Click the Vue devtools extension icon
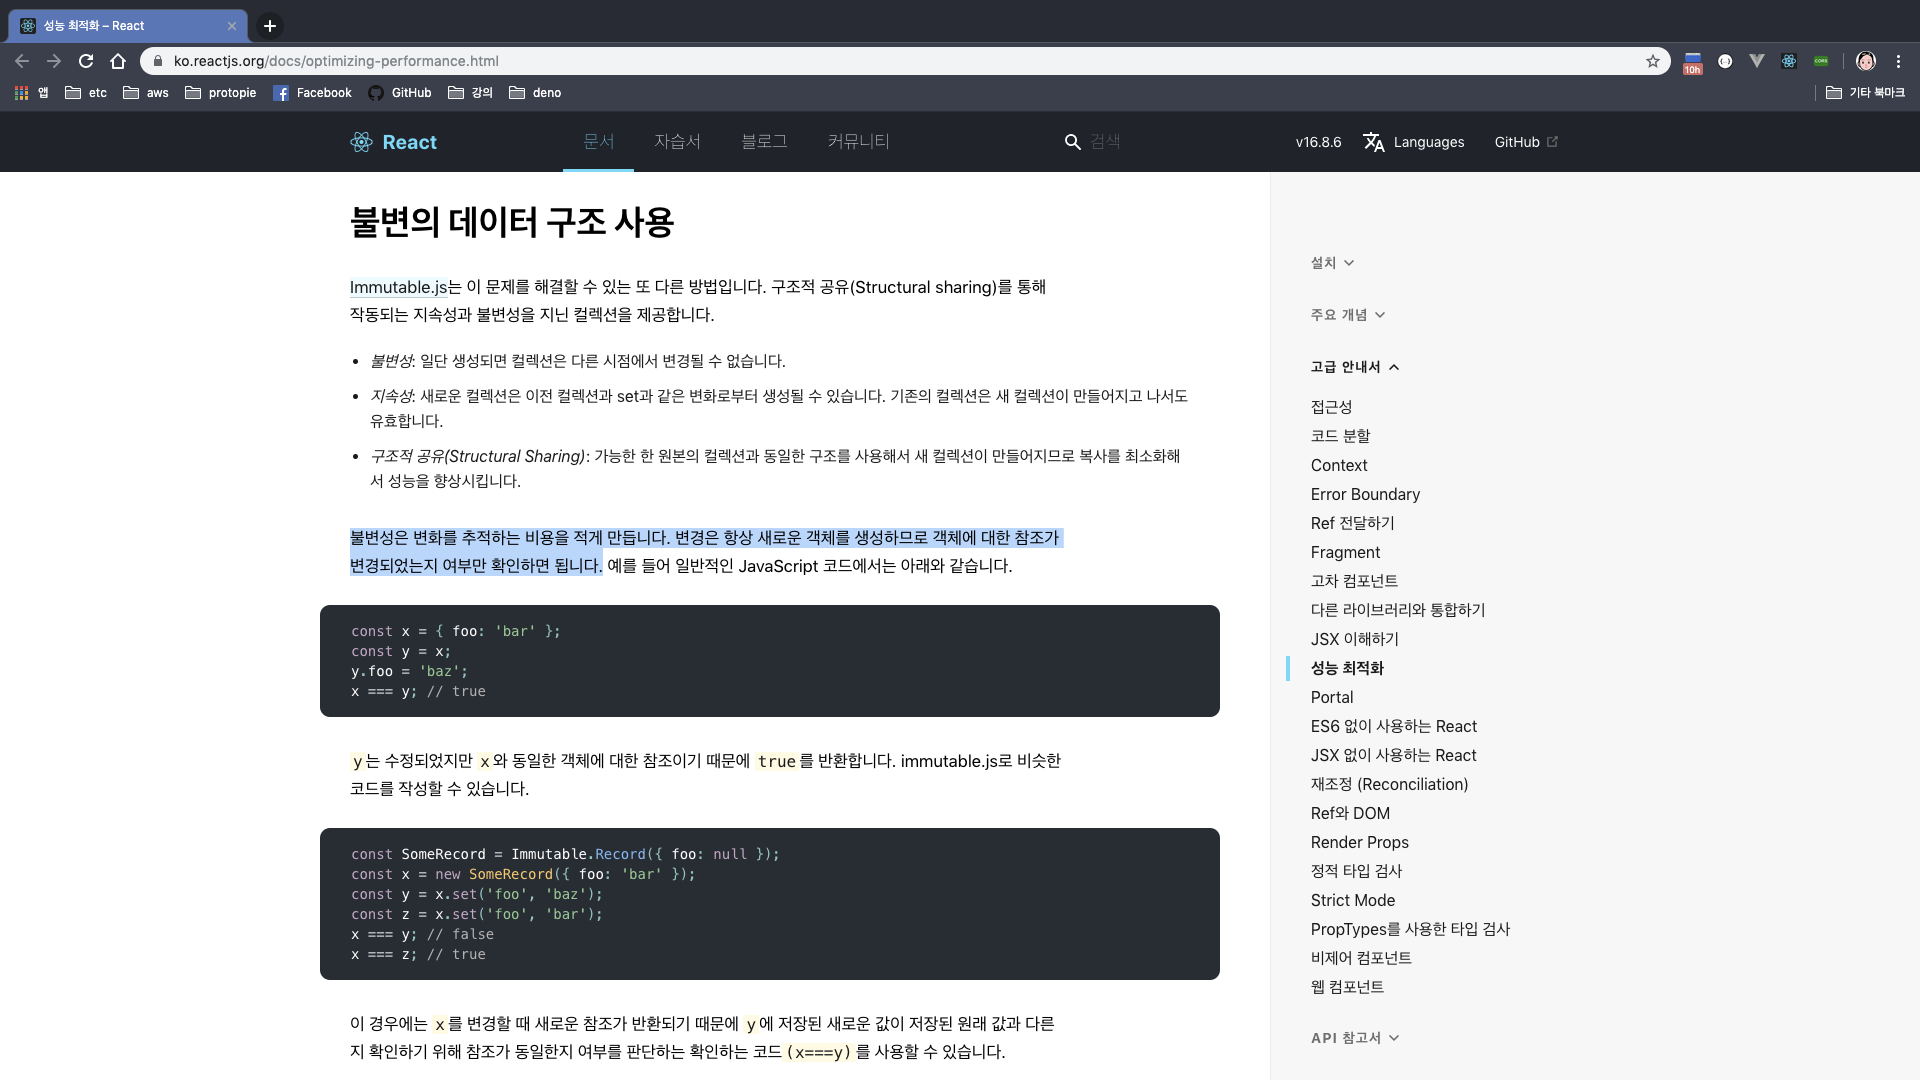The height and width of the screenshot is (1080, 1920). pos(1756,61)
